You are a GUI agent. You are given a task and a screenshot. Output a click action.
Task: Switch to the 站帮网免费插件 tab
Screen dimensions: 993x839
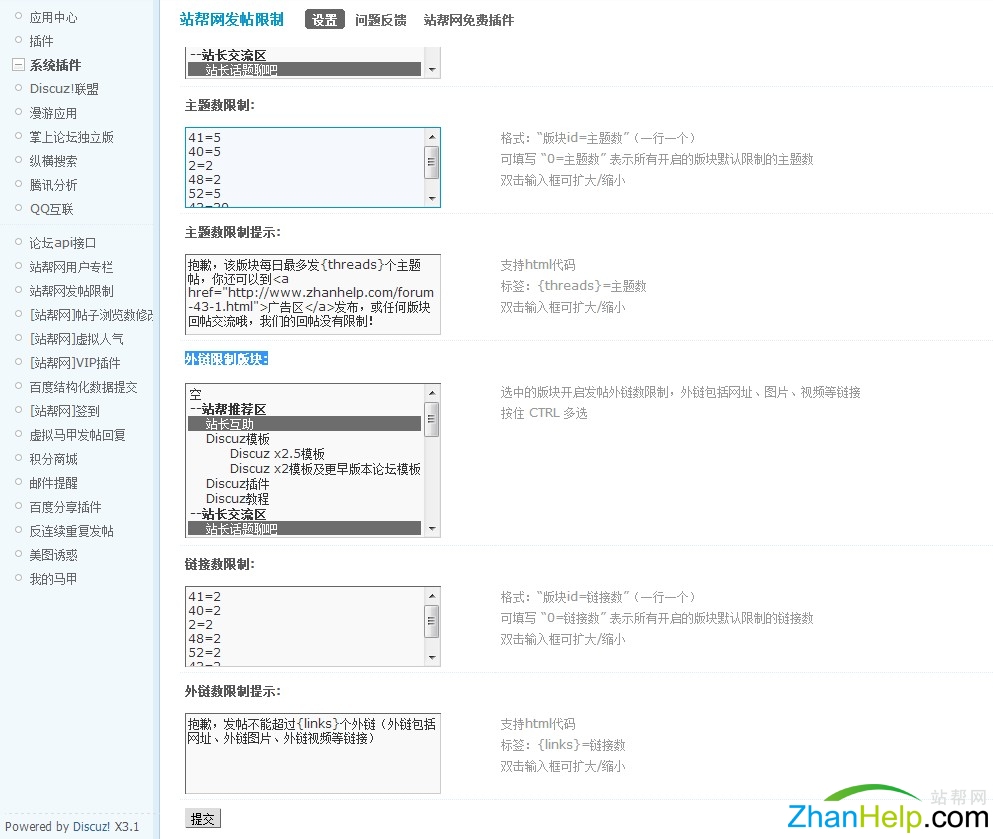(467, 18)
